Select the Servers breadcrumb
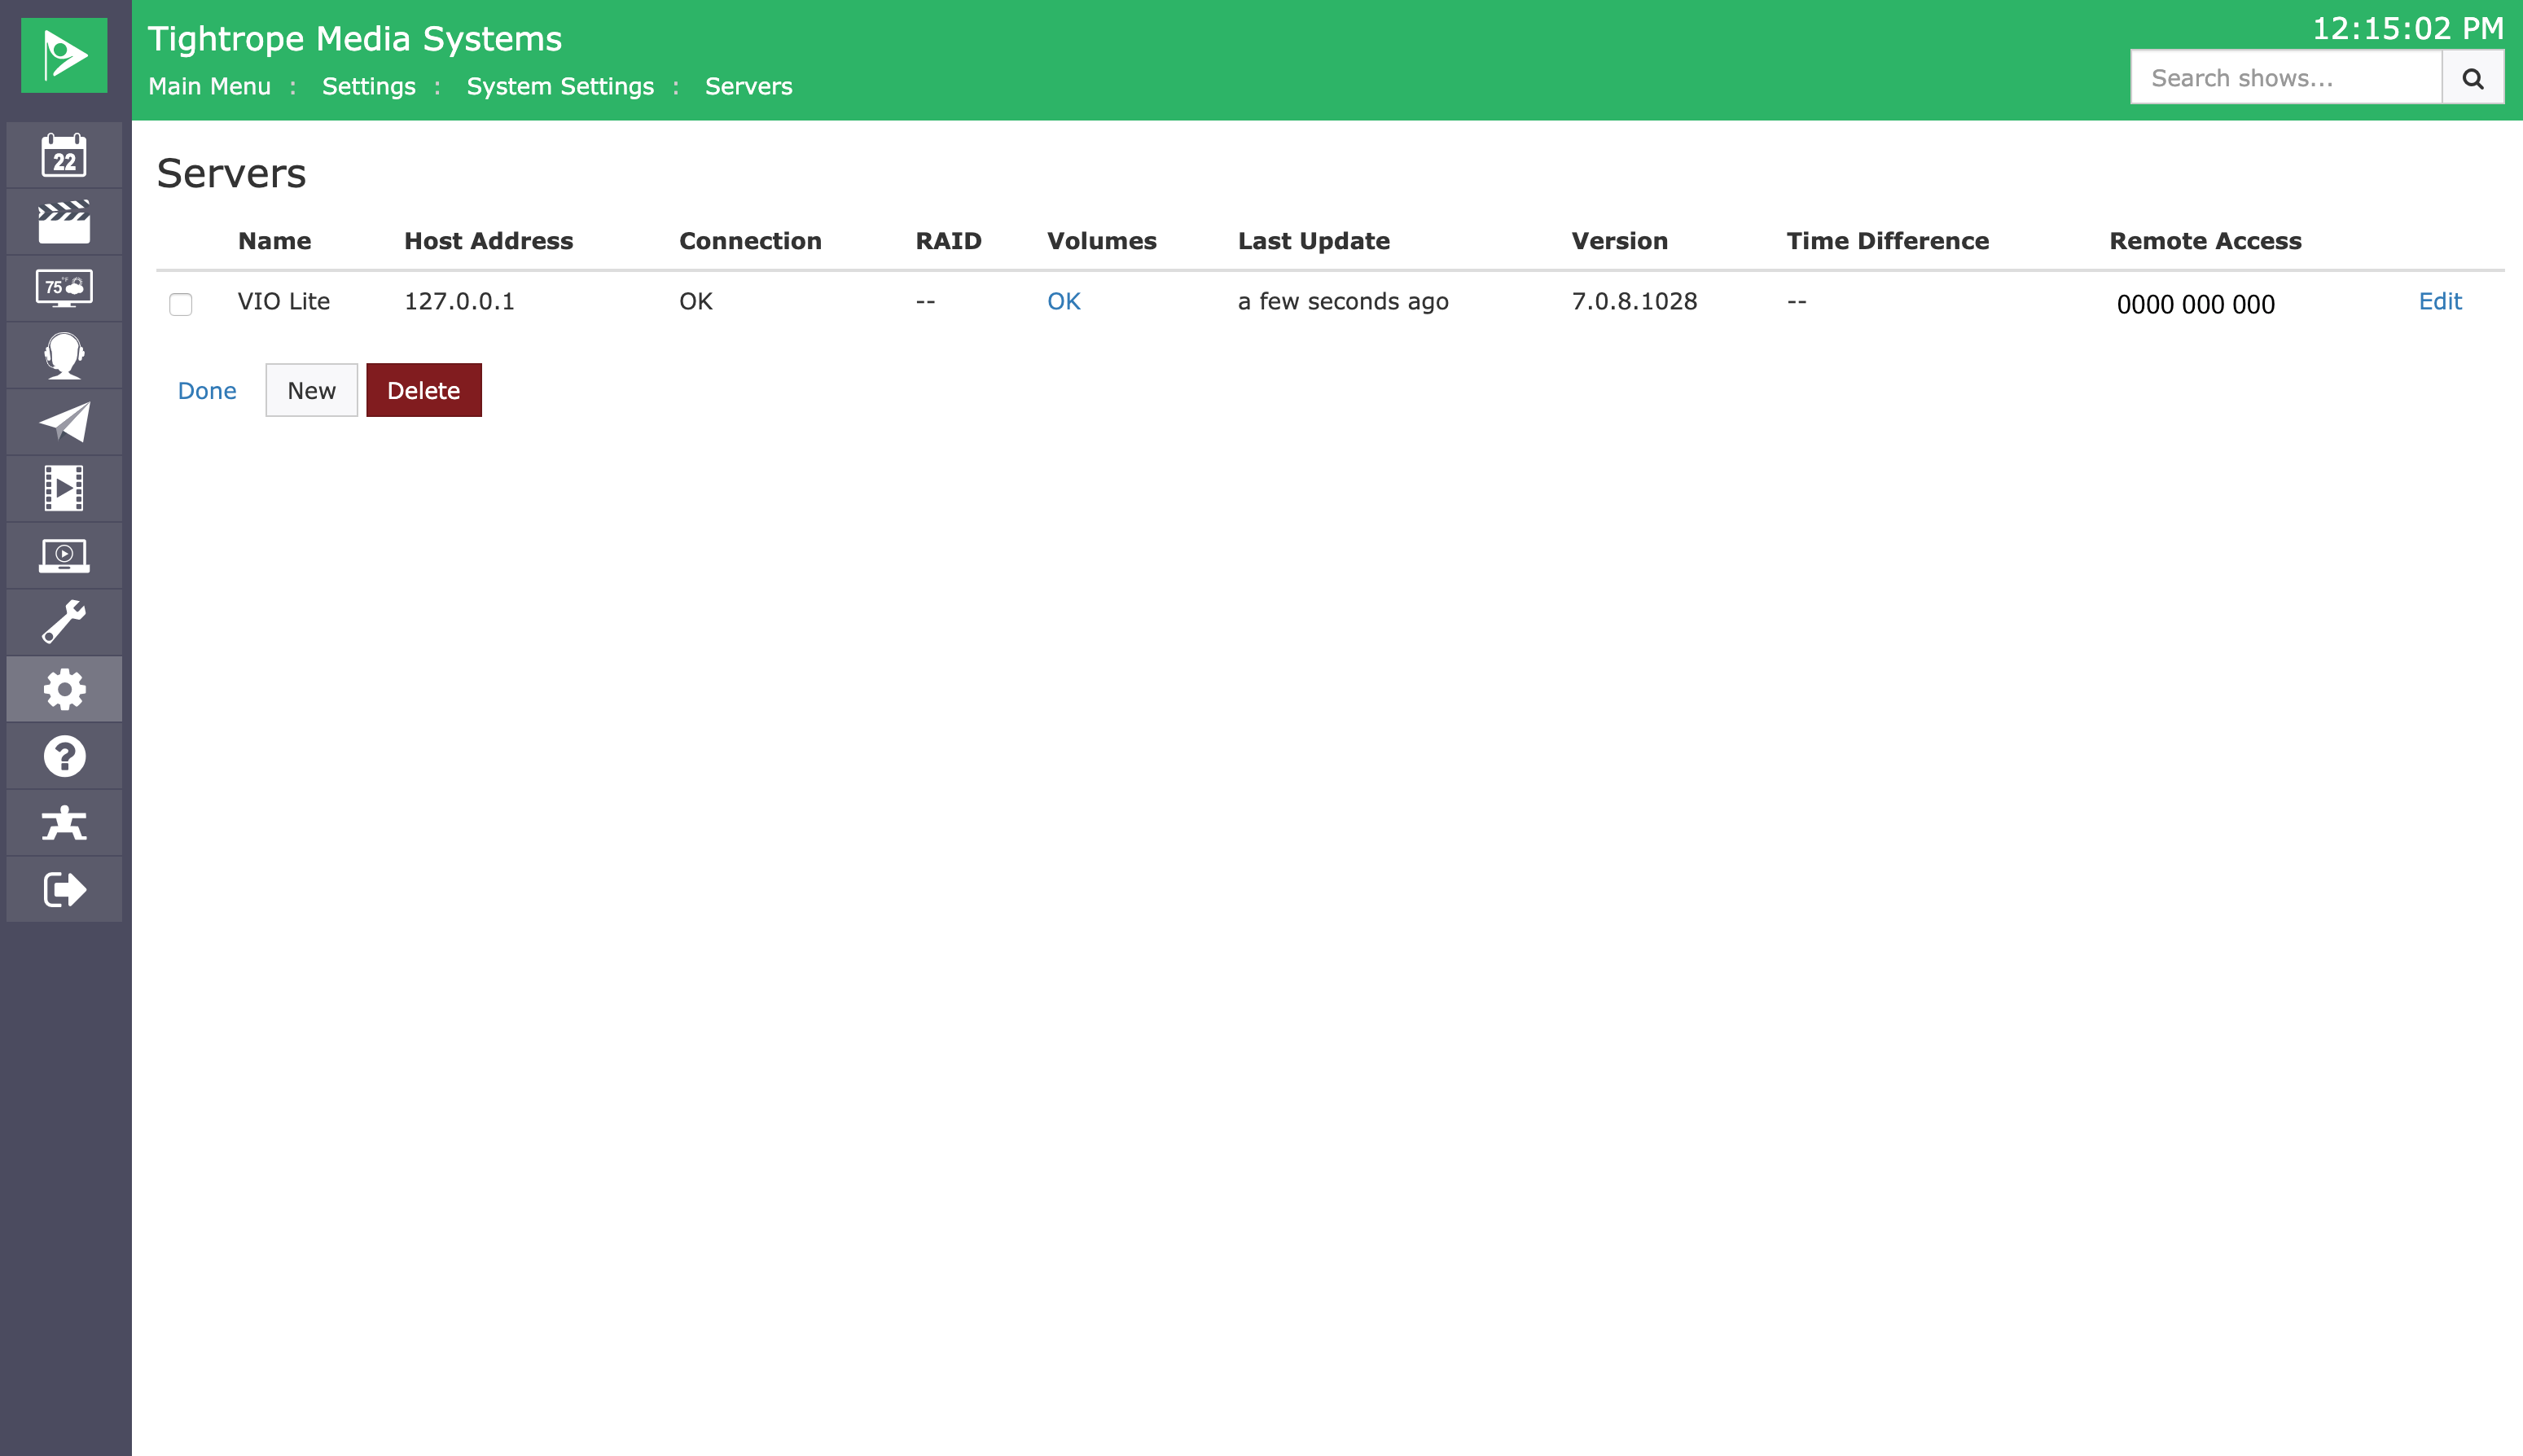This screenshot has height=1456, width=2523. (x=749, y=86)
